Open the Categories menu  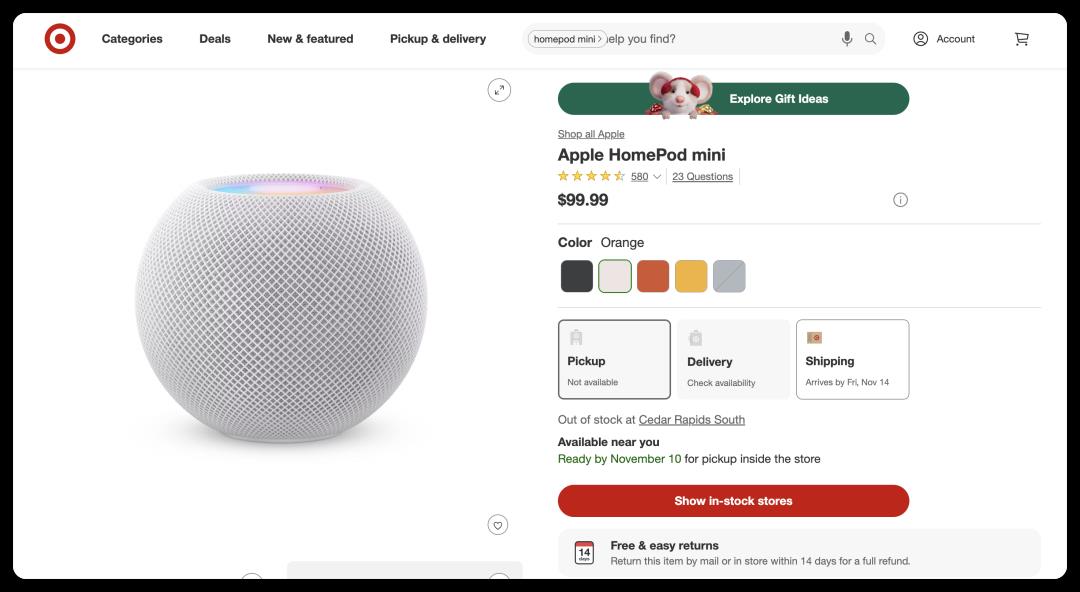[x=132, y=39]
